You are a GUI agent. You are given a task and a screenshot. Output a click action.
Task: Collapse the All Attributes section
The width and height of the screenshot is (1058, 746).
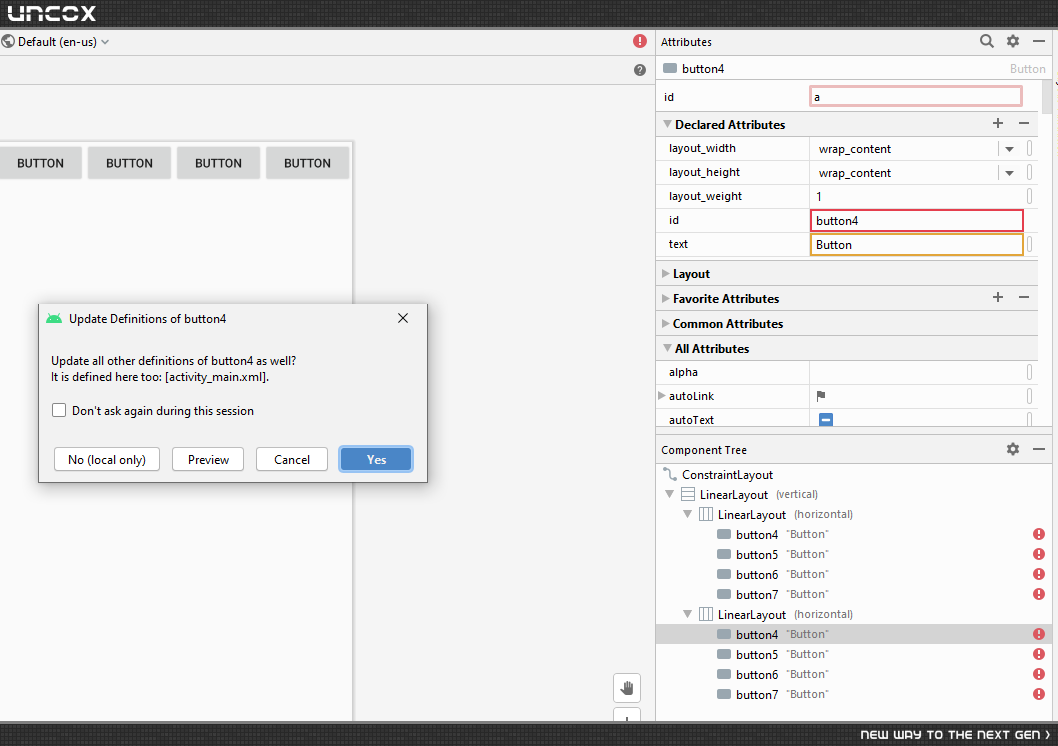tap(667, 348)
